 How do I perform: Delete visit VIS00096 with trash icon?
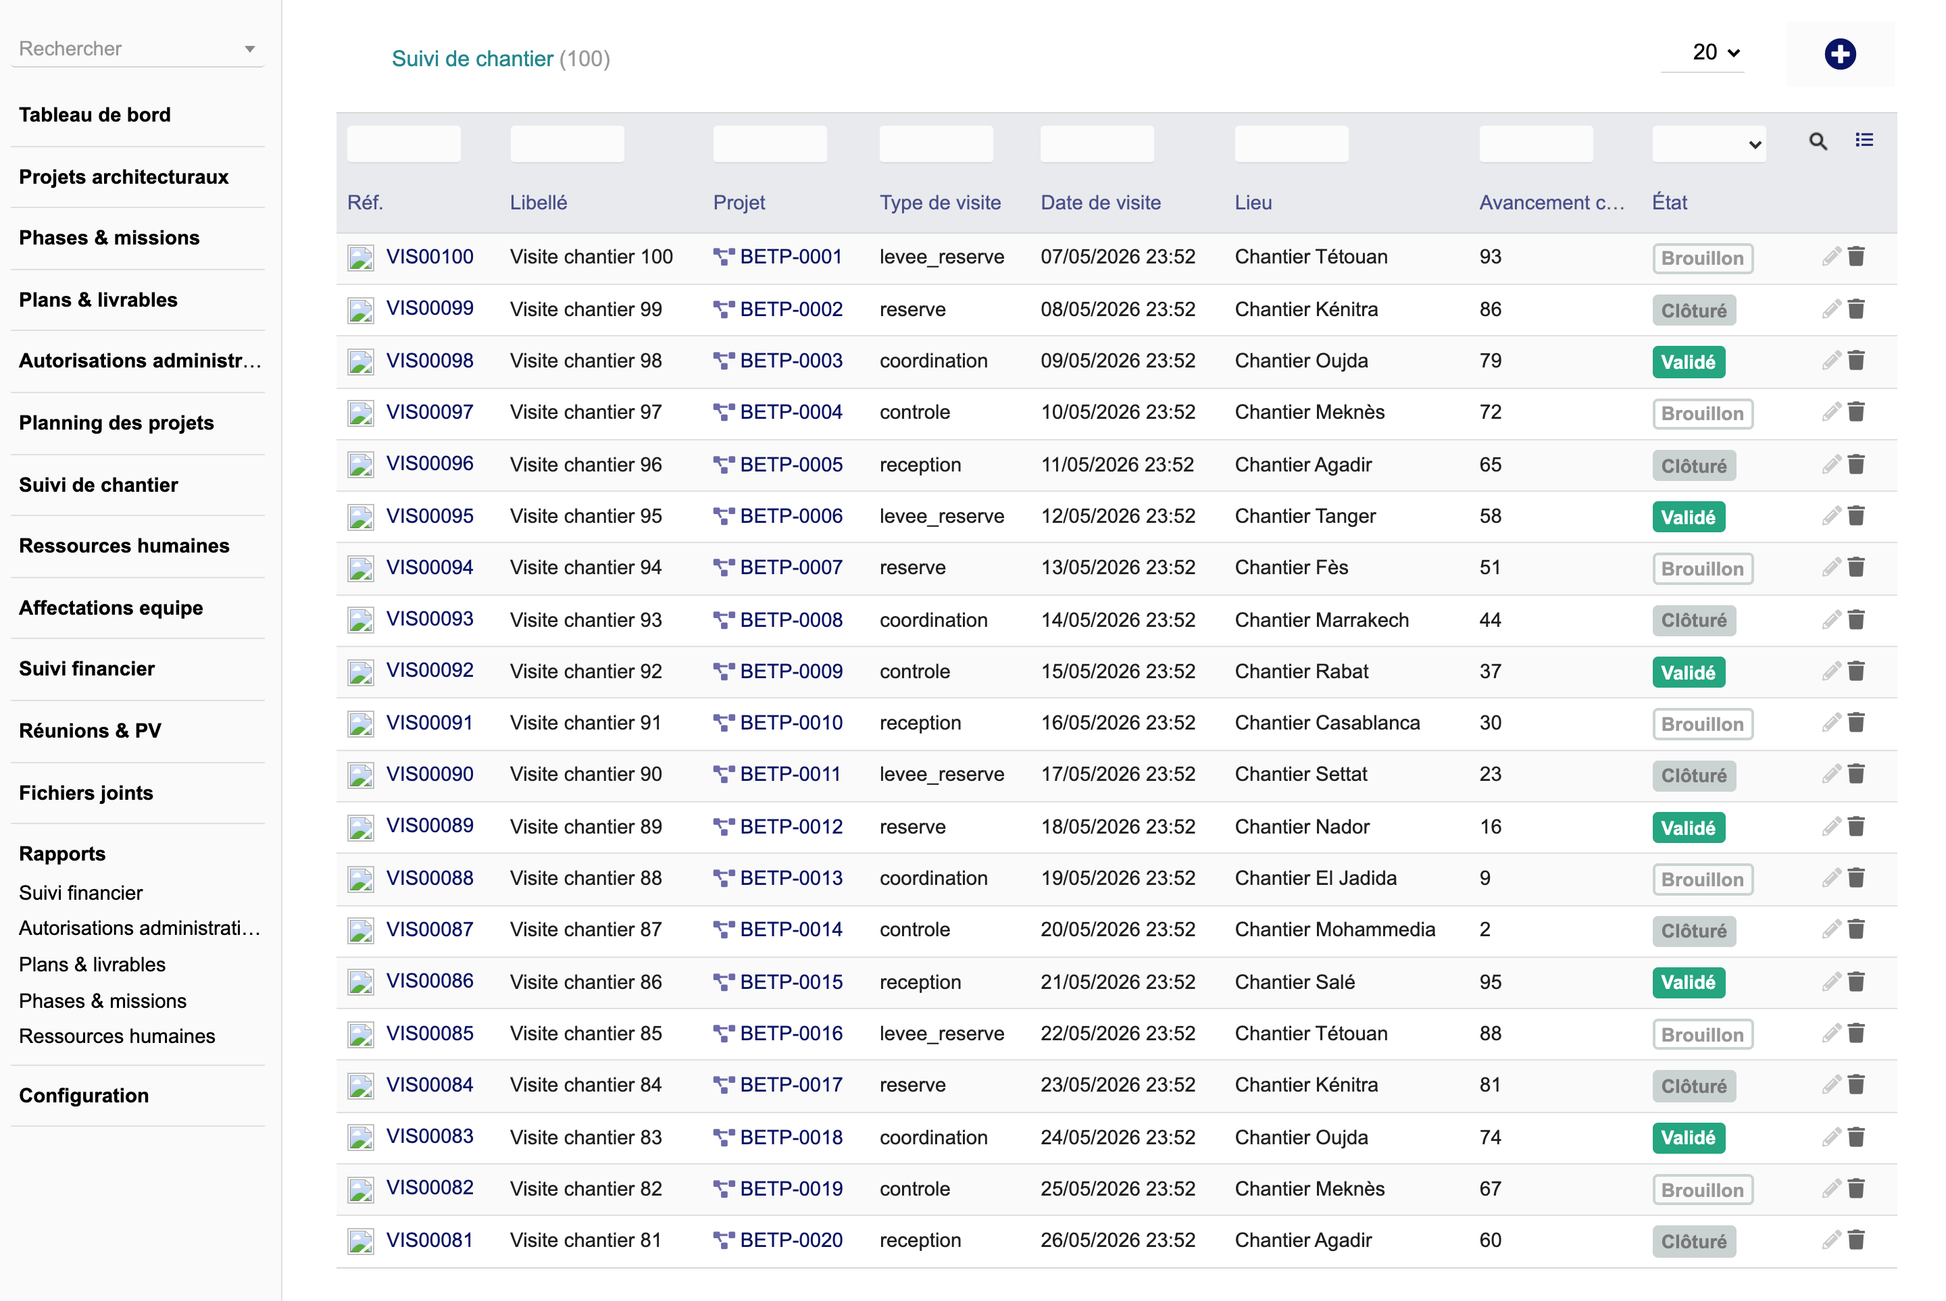(x=1856, y=464)
